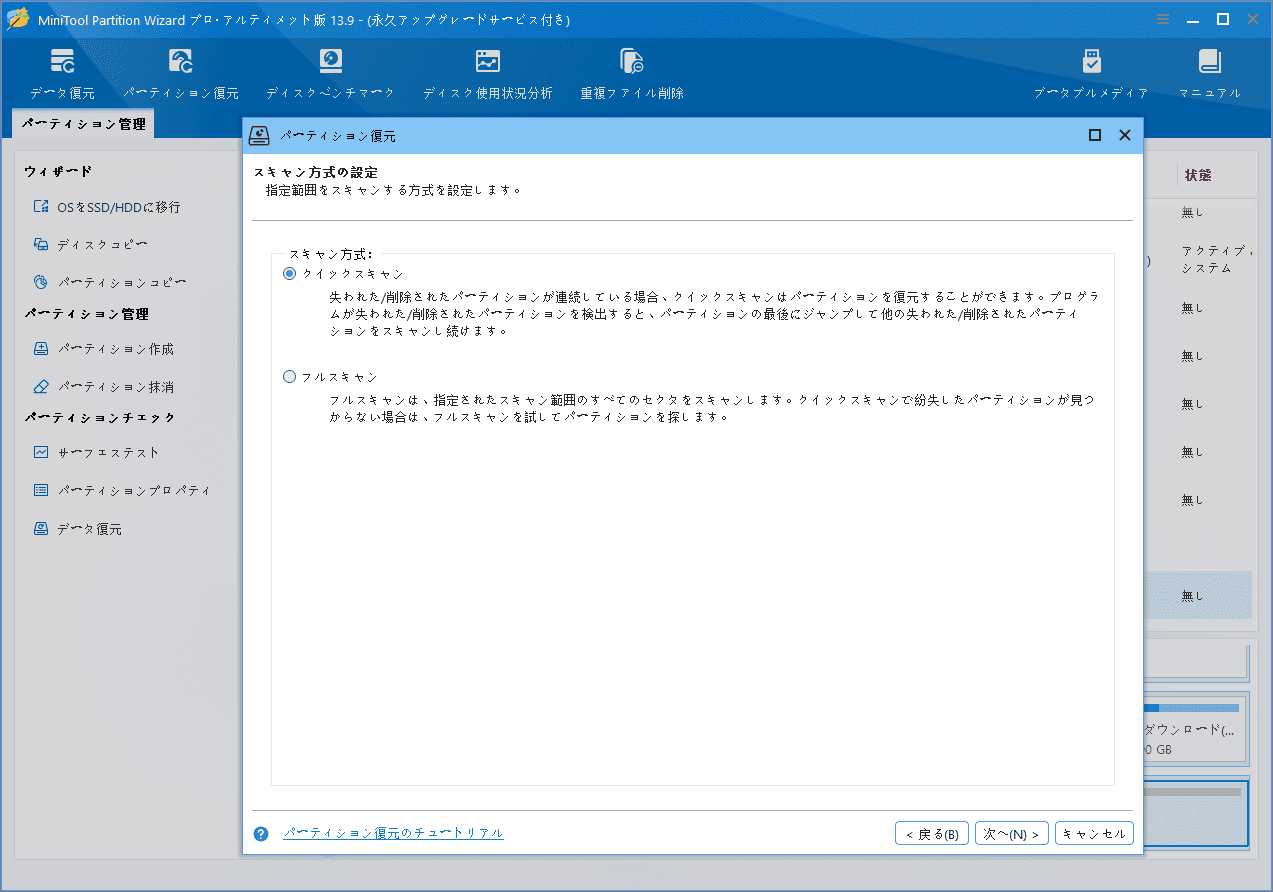Viewport: 1273px width, 892px height.
Task: Click the sidebar データ復元 icon
Action: pos(41,528)
